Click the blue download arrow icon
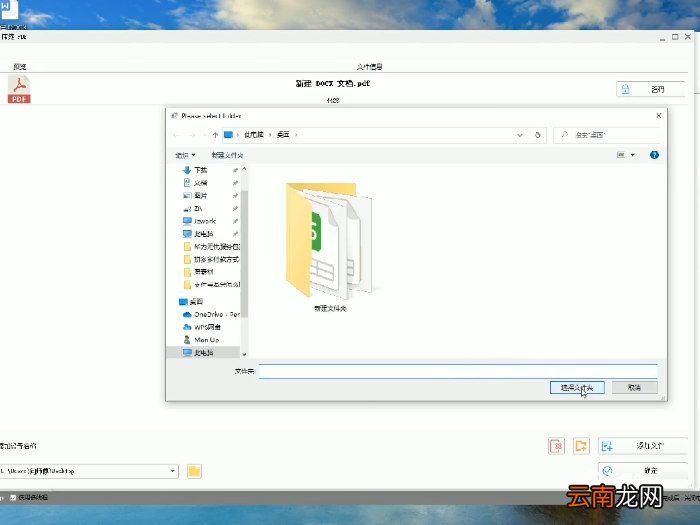This screenshot has width=700, height=525. pyautogui.click(x=187, y=170)
